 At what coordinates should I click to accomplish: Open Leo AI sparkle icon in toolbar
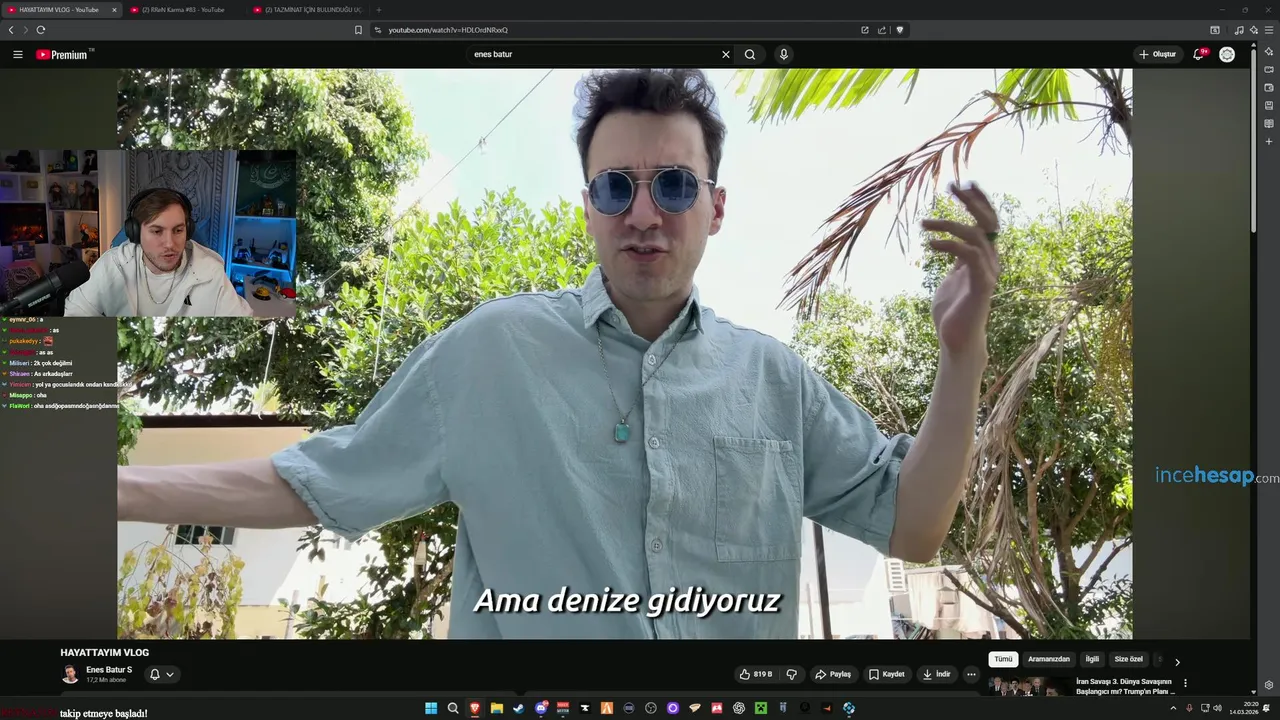1254,30
